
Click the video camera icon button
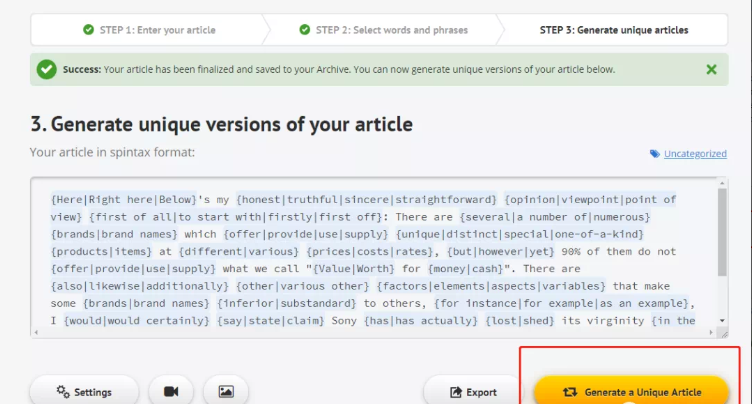coord(171,391)
